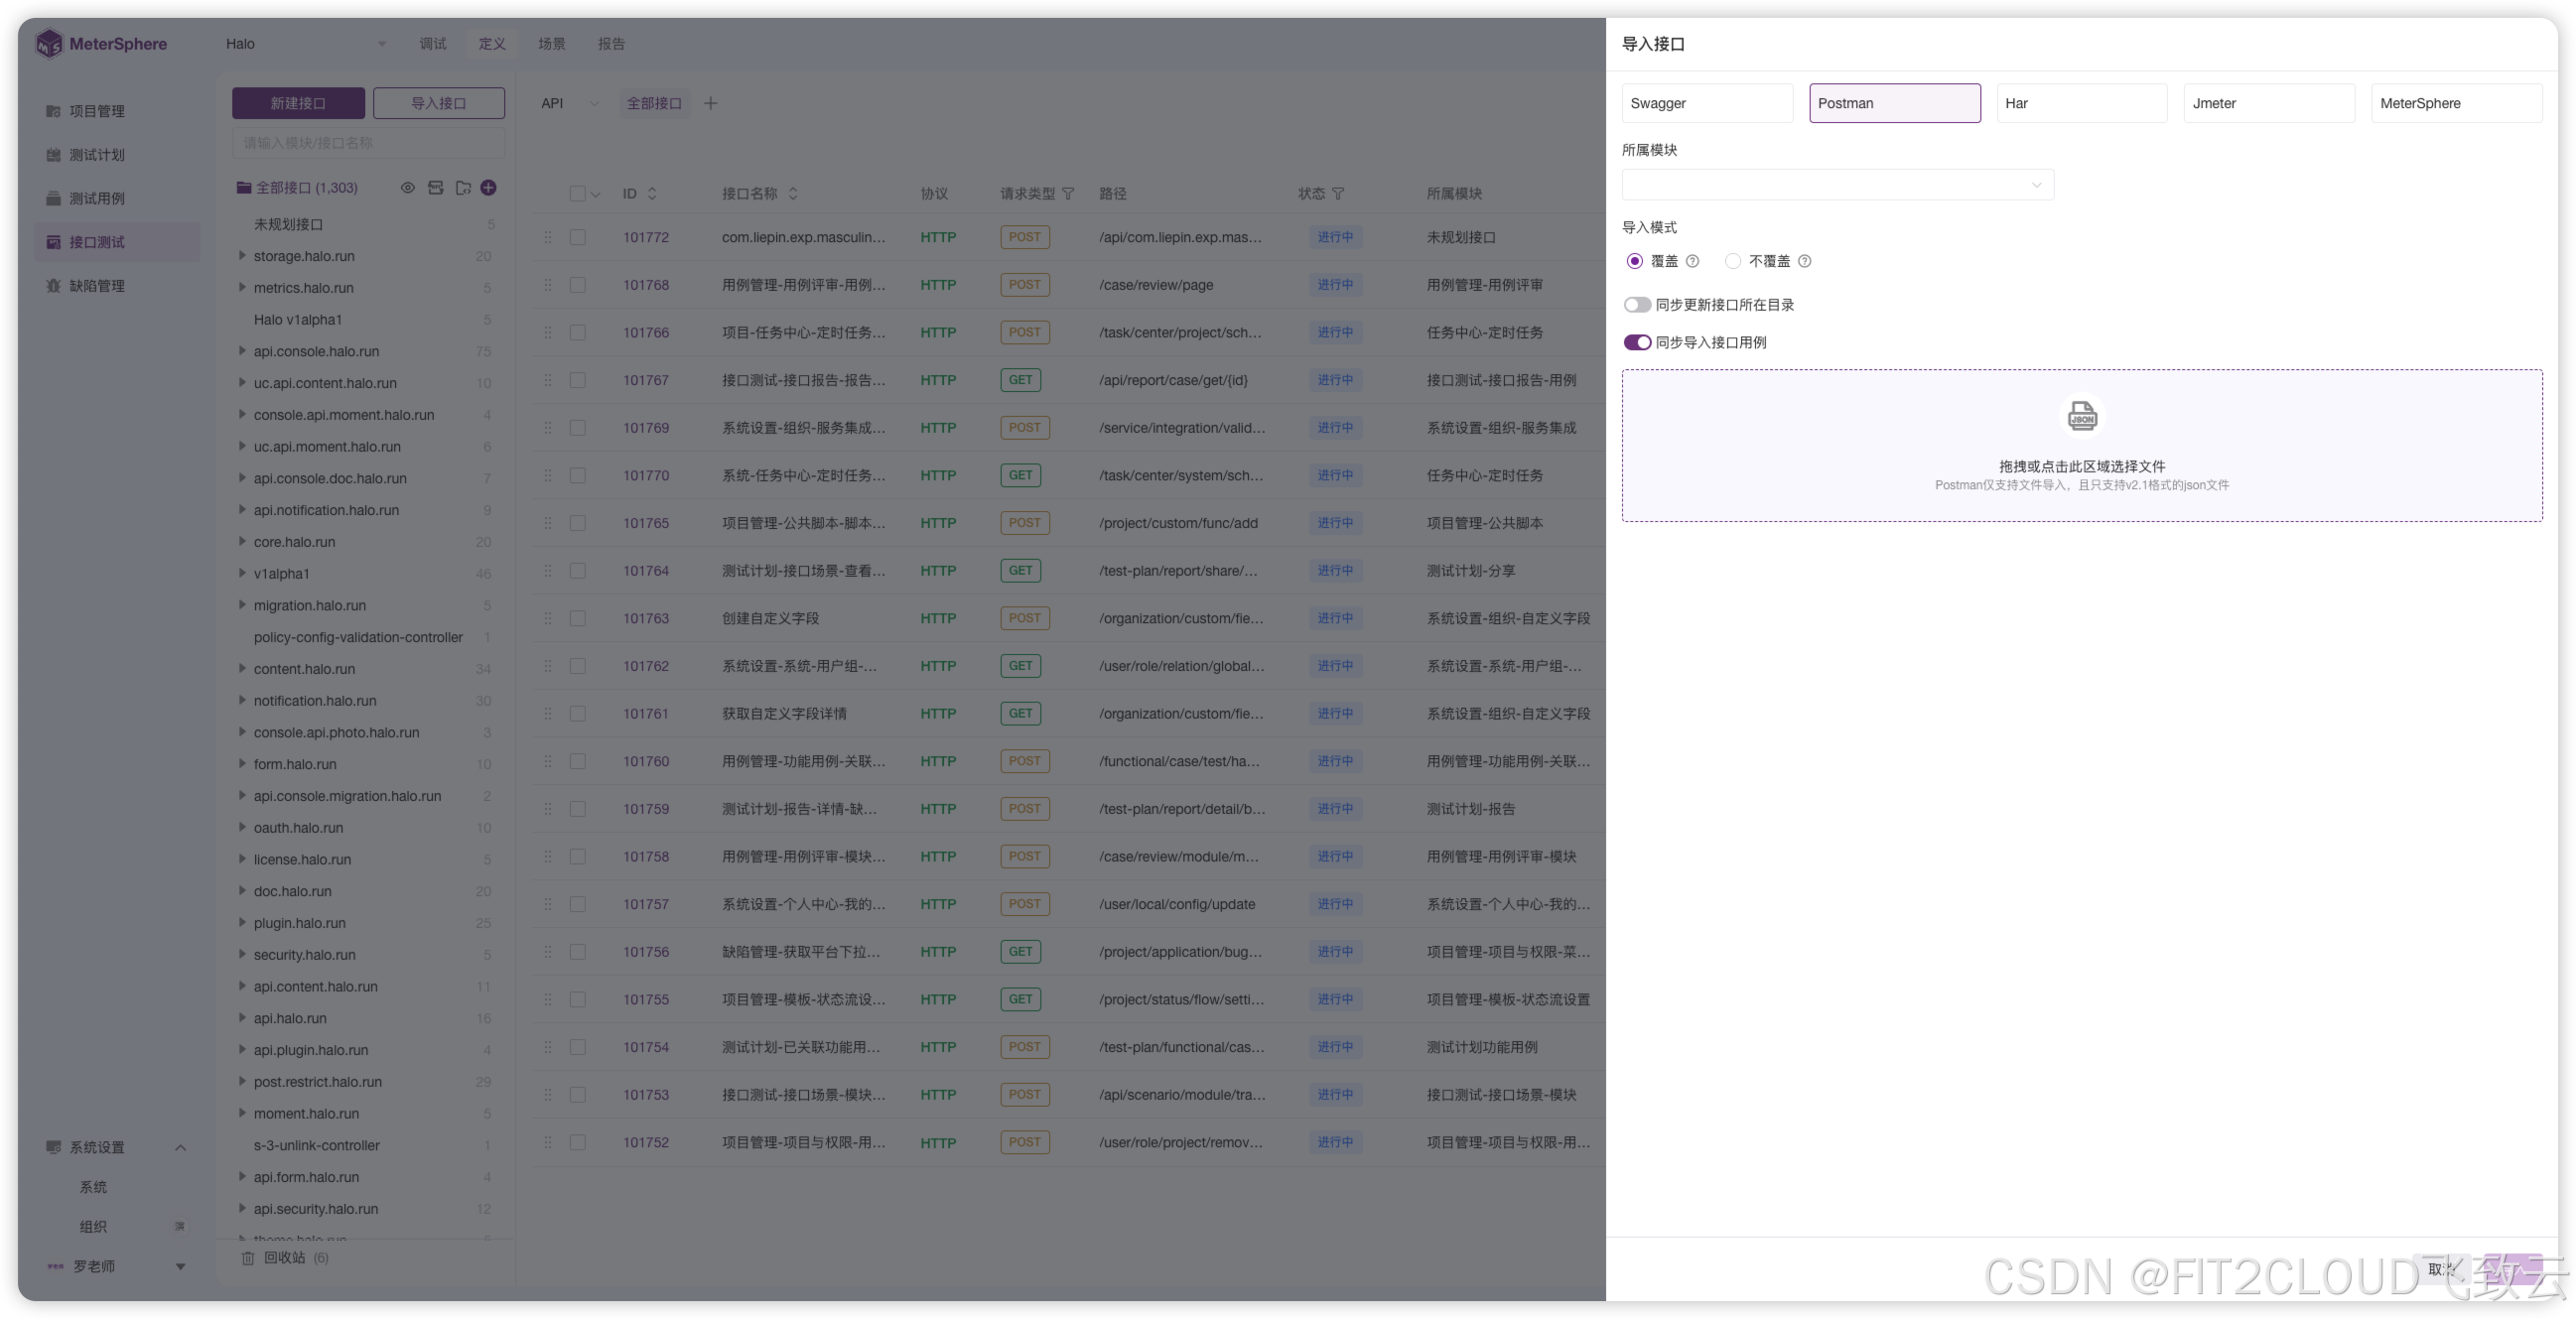Filter by 状态 funnel icon
This screenshot has width=2576, height=1319.
pyautogui.click(x=1338, y=194)
